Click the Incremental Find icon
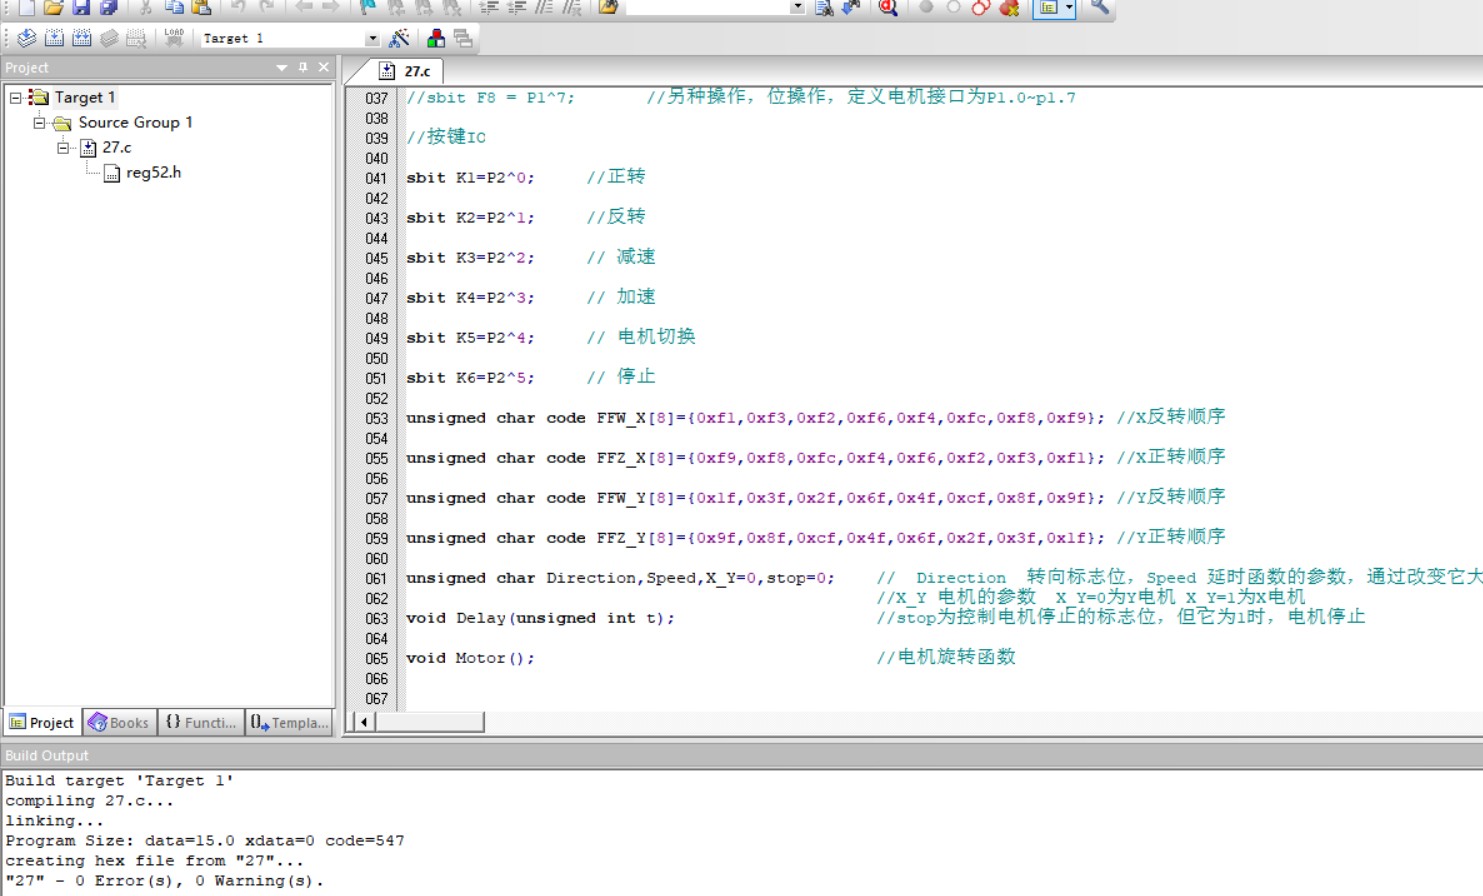This screenshot has width=1483, height=896. pyautogui.click(x=851, y=7)
